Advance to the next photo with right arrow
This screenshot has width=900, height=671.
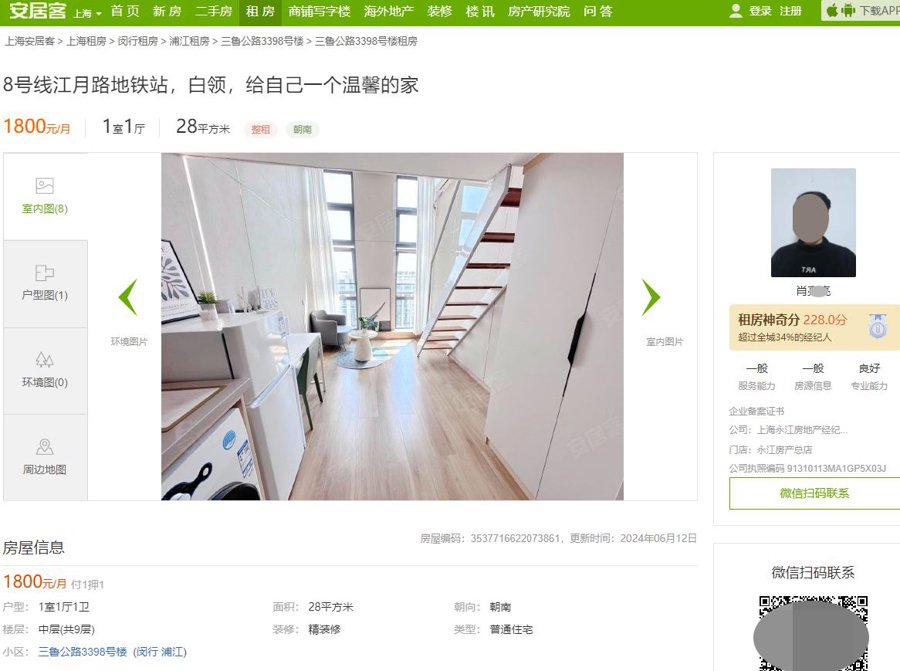(651, 297)
